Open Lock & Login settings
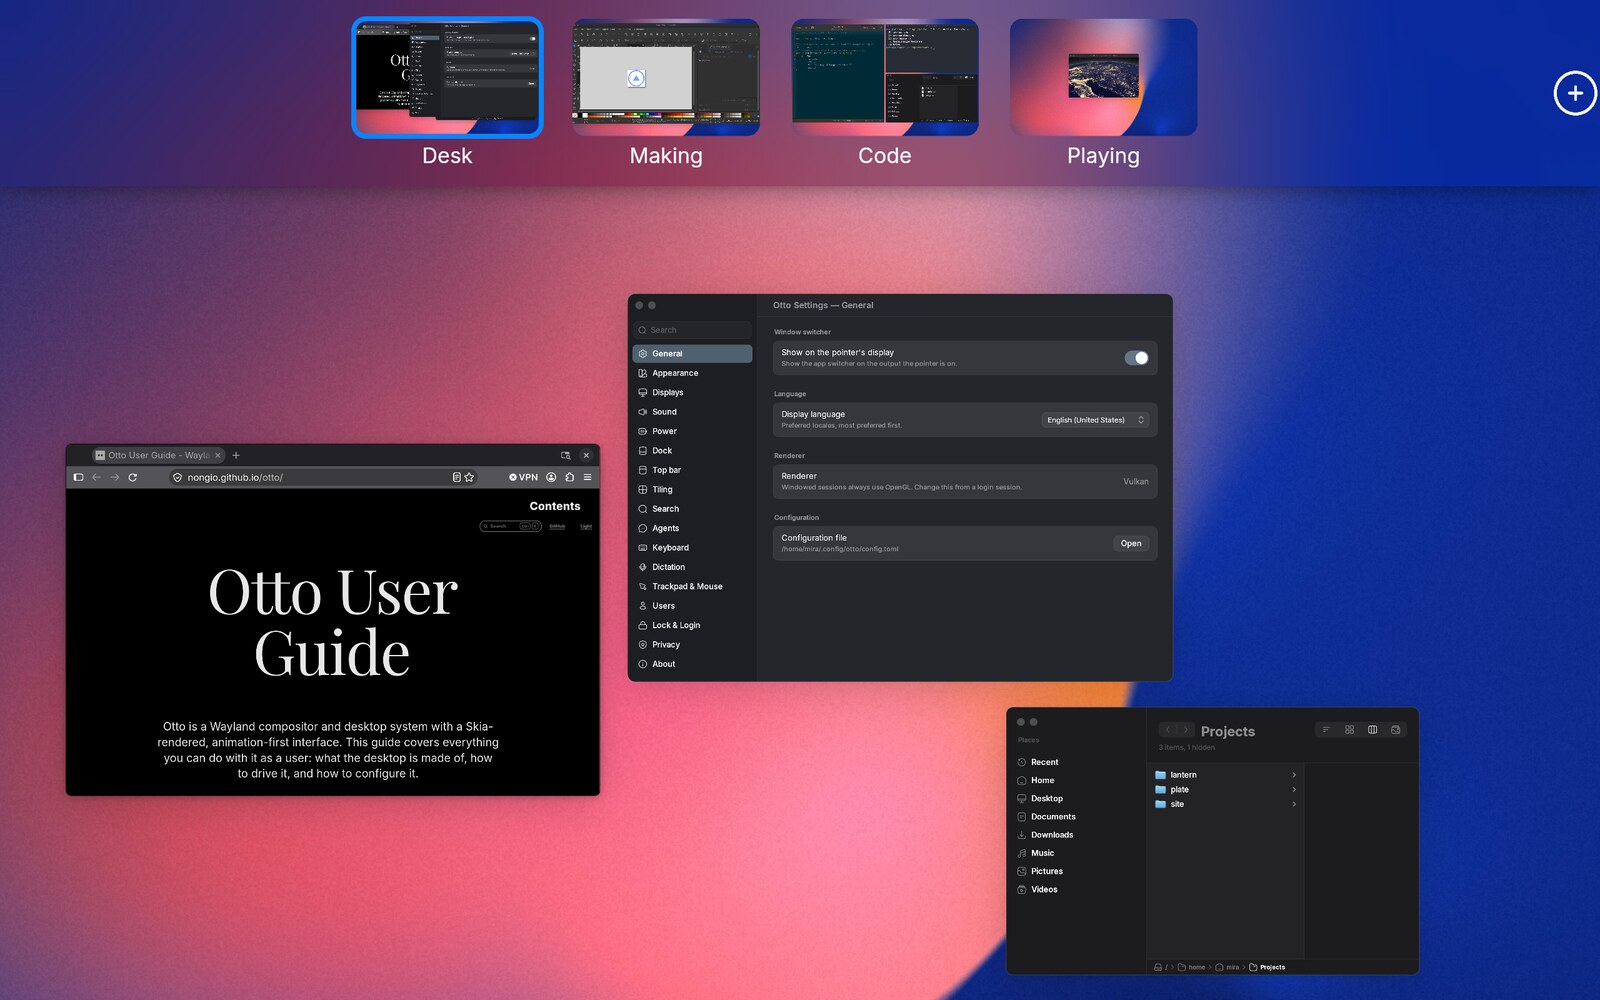1600x1000 pixels. (692, 625)
